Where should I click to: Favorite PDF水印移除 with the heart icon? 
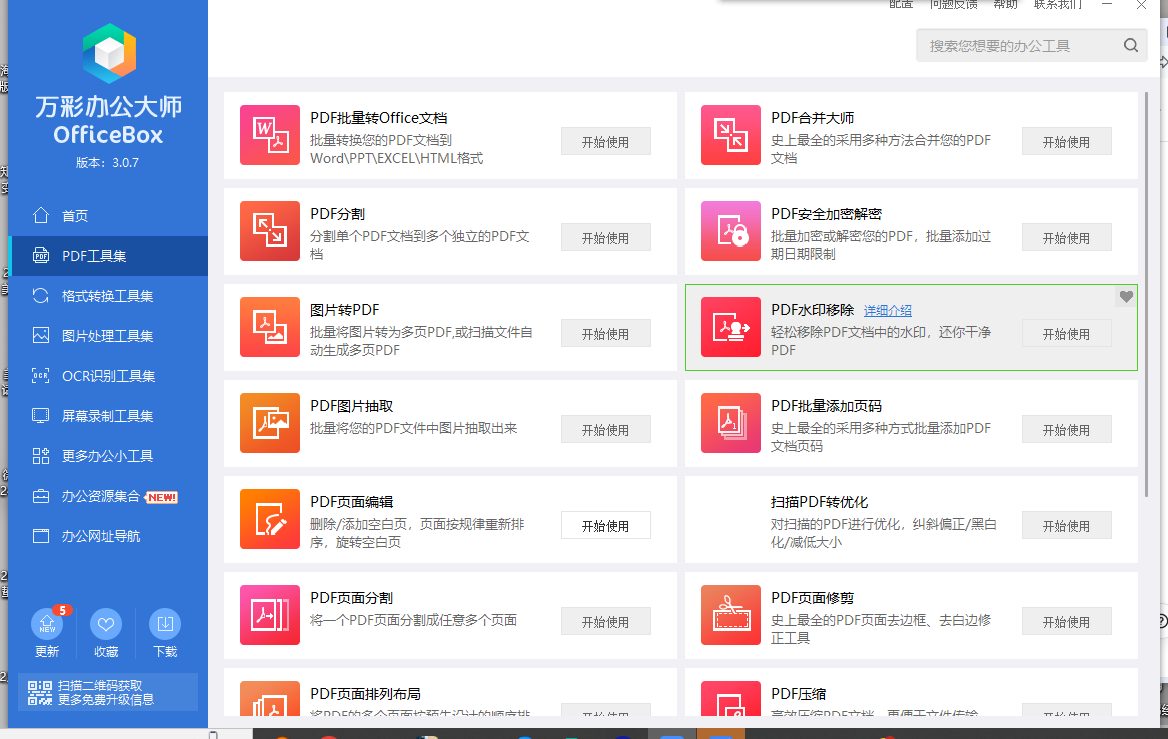click(1126, 296)
